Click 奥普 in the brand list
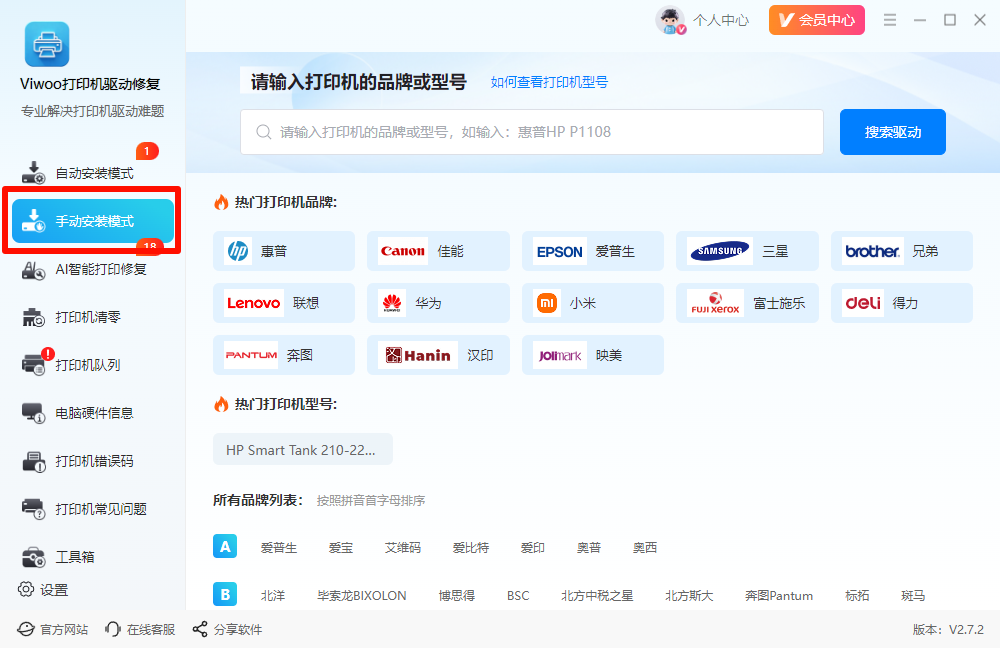This screenshot has width=1000, height=650. [x=589, y=547]
